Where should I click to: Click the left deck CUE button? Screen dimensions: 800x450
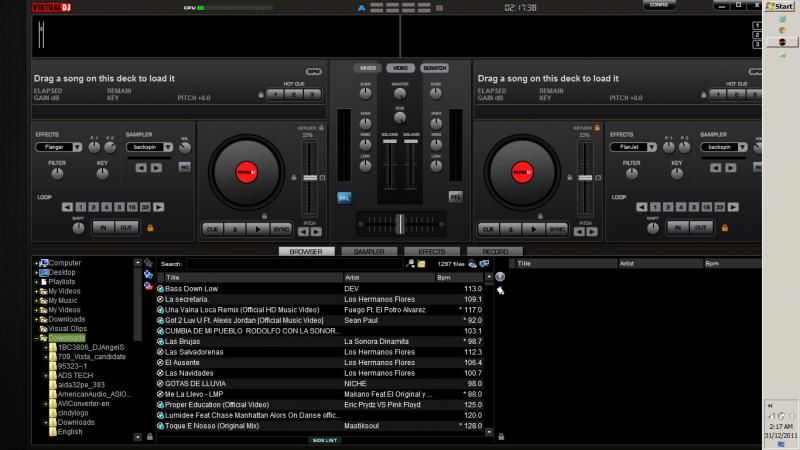(x=212, y=229)
